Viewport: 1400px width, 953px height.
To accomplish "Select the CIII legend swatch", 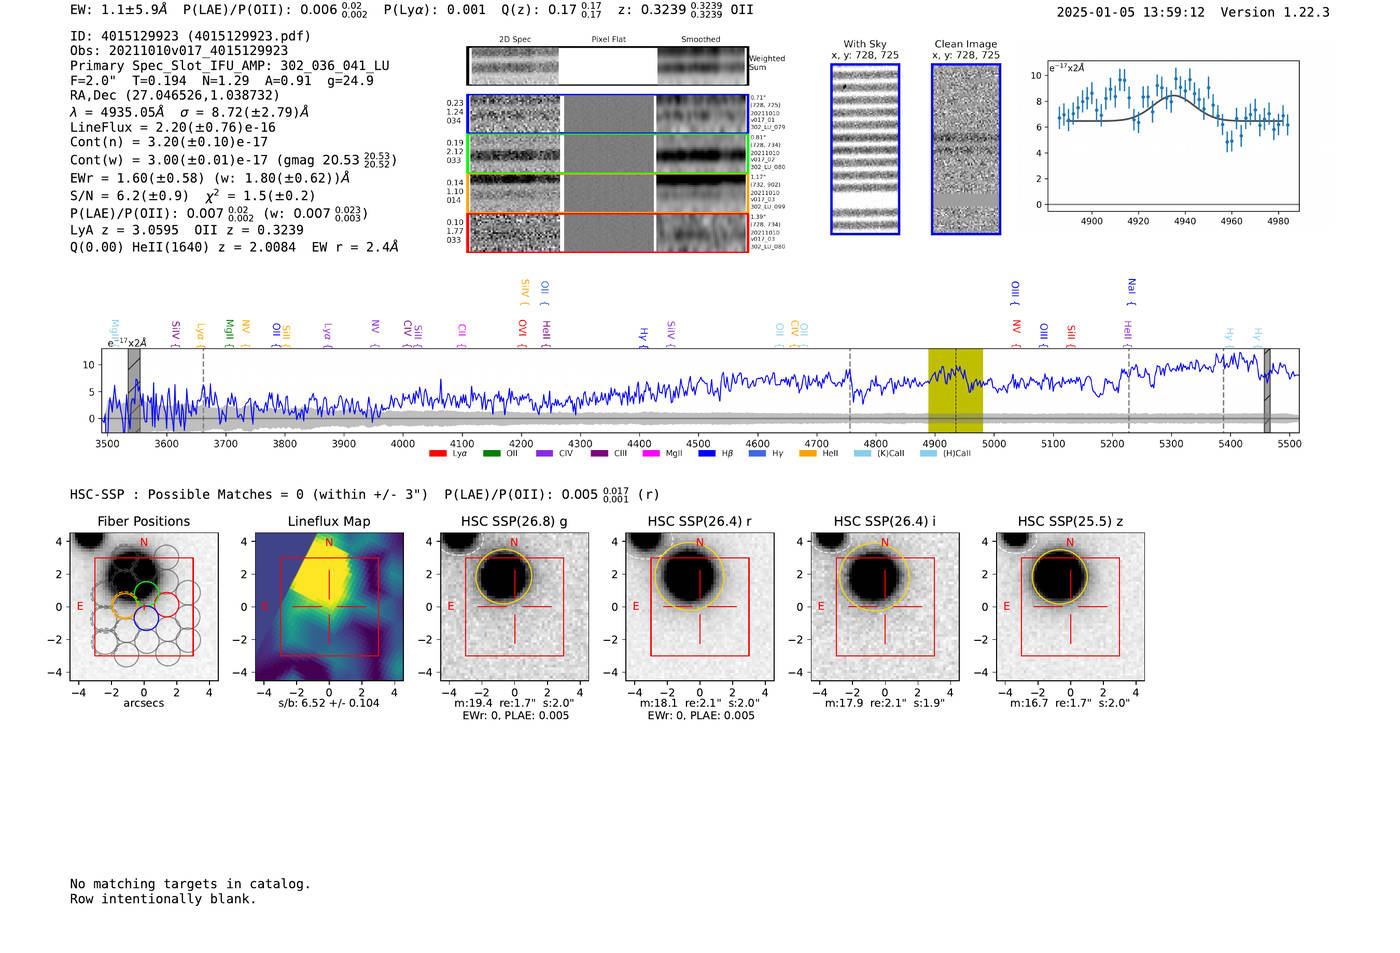I will (599, 454).
